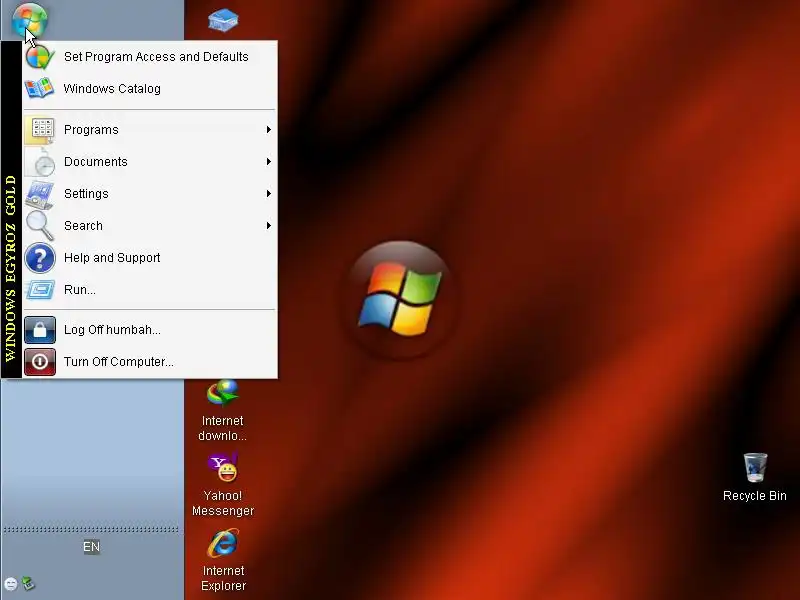Screen dimensions: 800x600
Task: Choose Log Off humbah...
Action: point(149,330)
